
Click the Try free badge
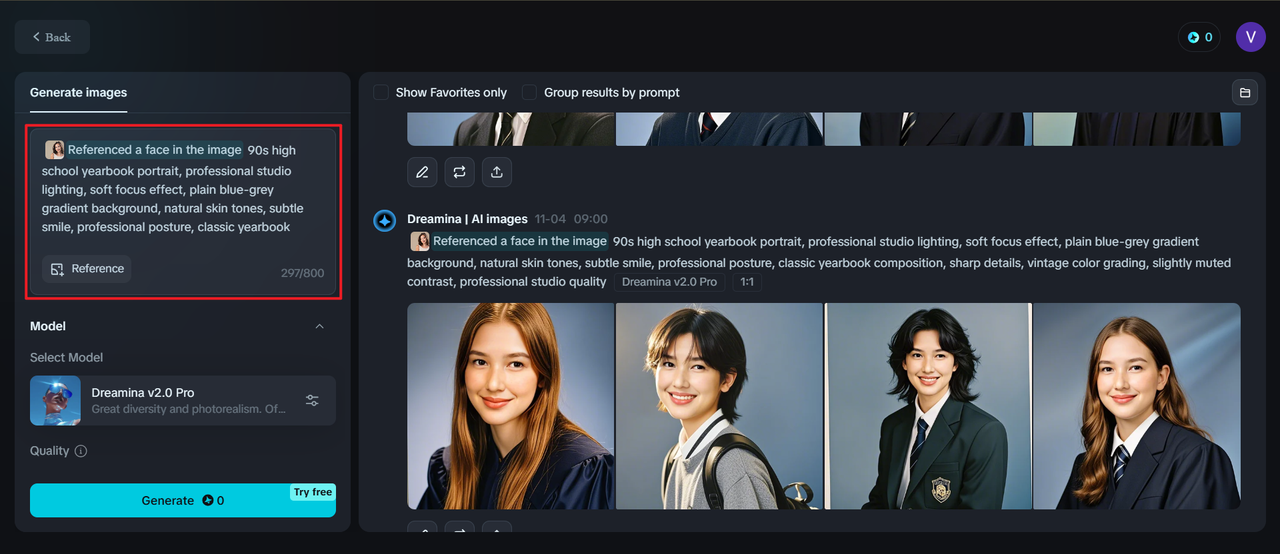click(313, 492)
